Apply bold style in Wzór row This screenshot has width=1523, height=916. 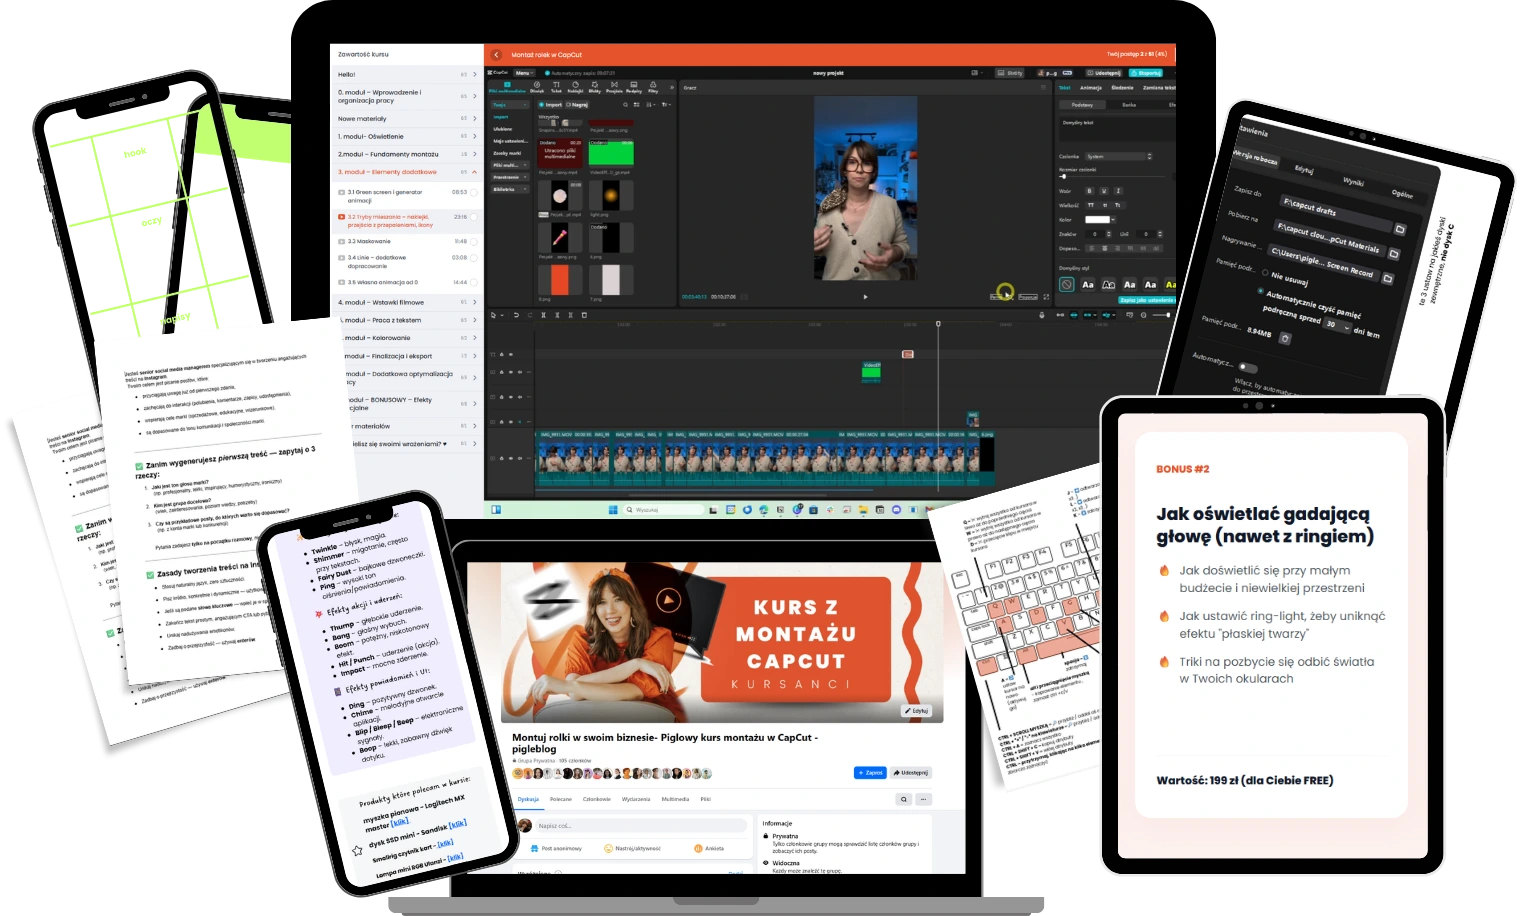coord(1089,191)
